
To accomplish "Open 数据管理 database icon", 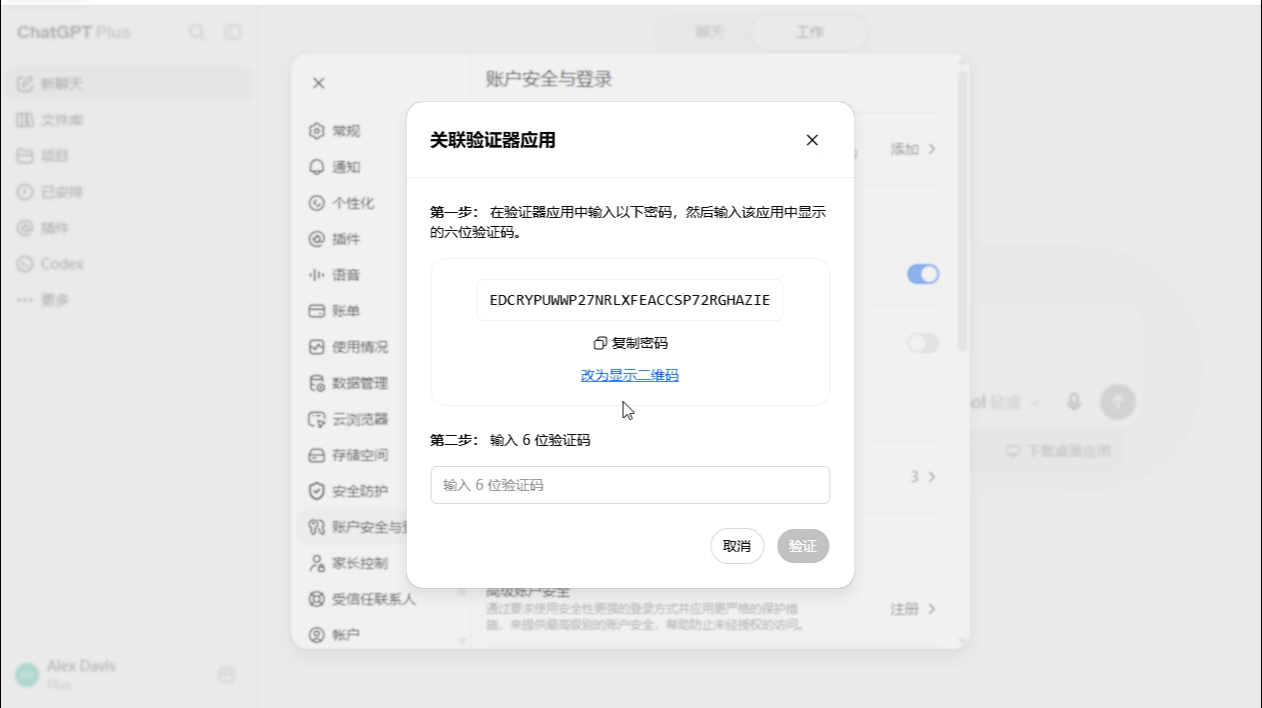I will pyautogui.click(x=317, y=383).
